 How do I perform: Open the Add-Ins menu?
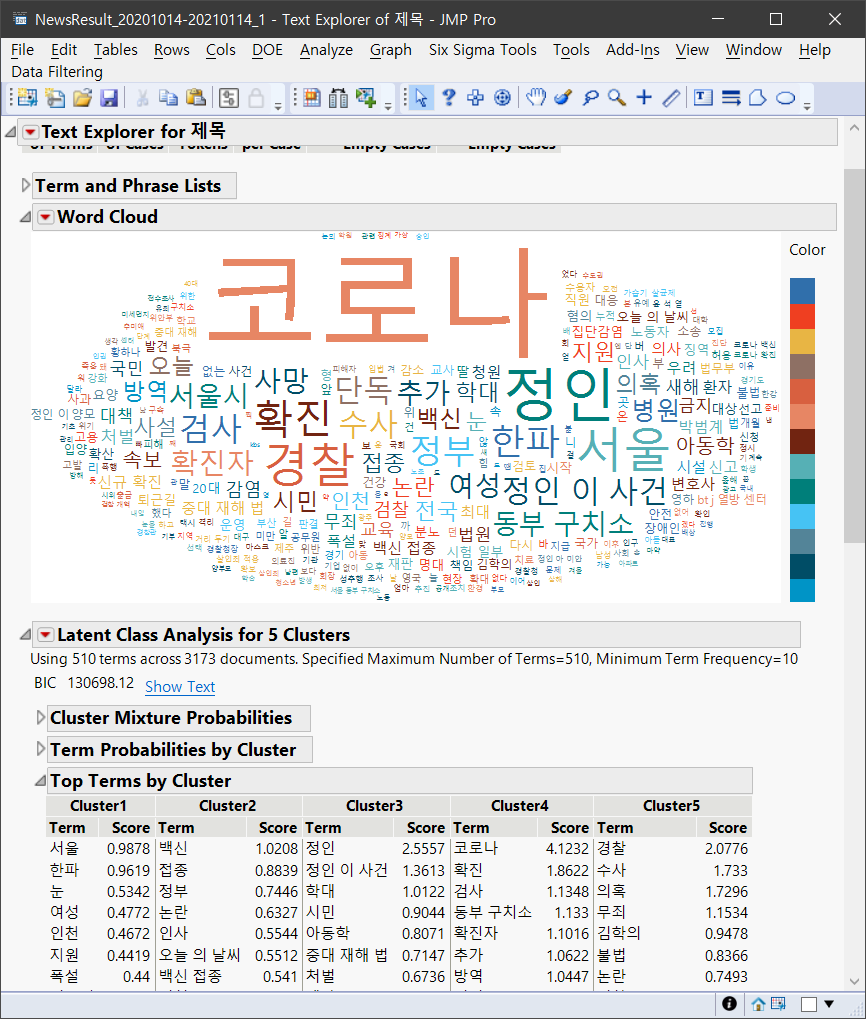(x=633, y=50)
